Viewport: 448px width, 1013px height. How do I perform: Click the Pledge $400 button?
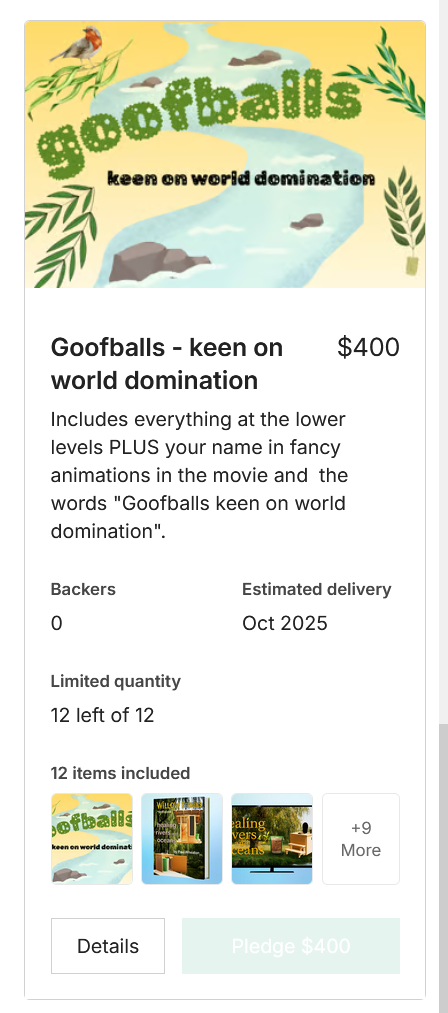tap(291, 946)
